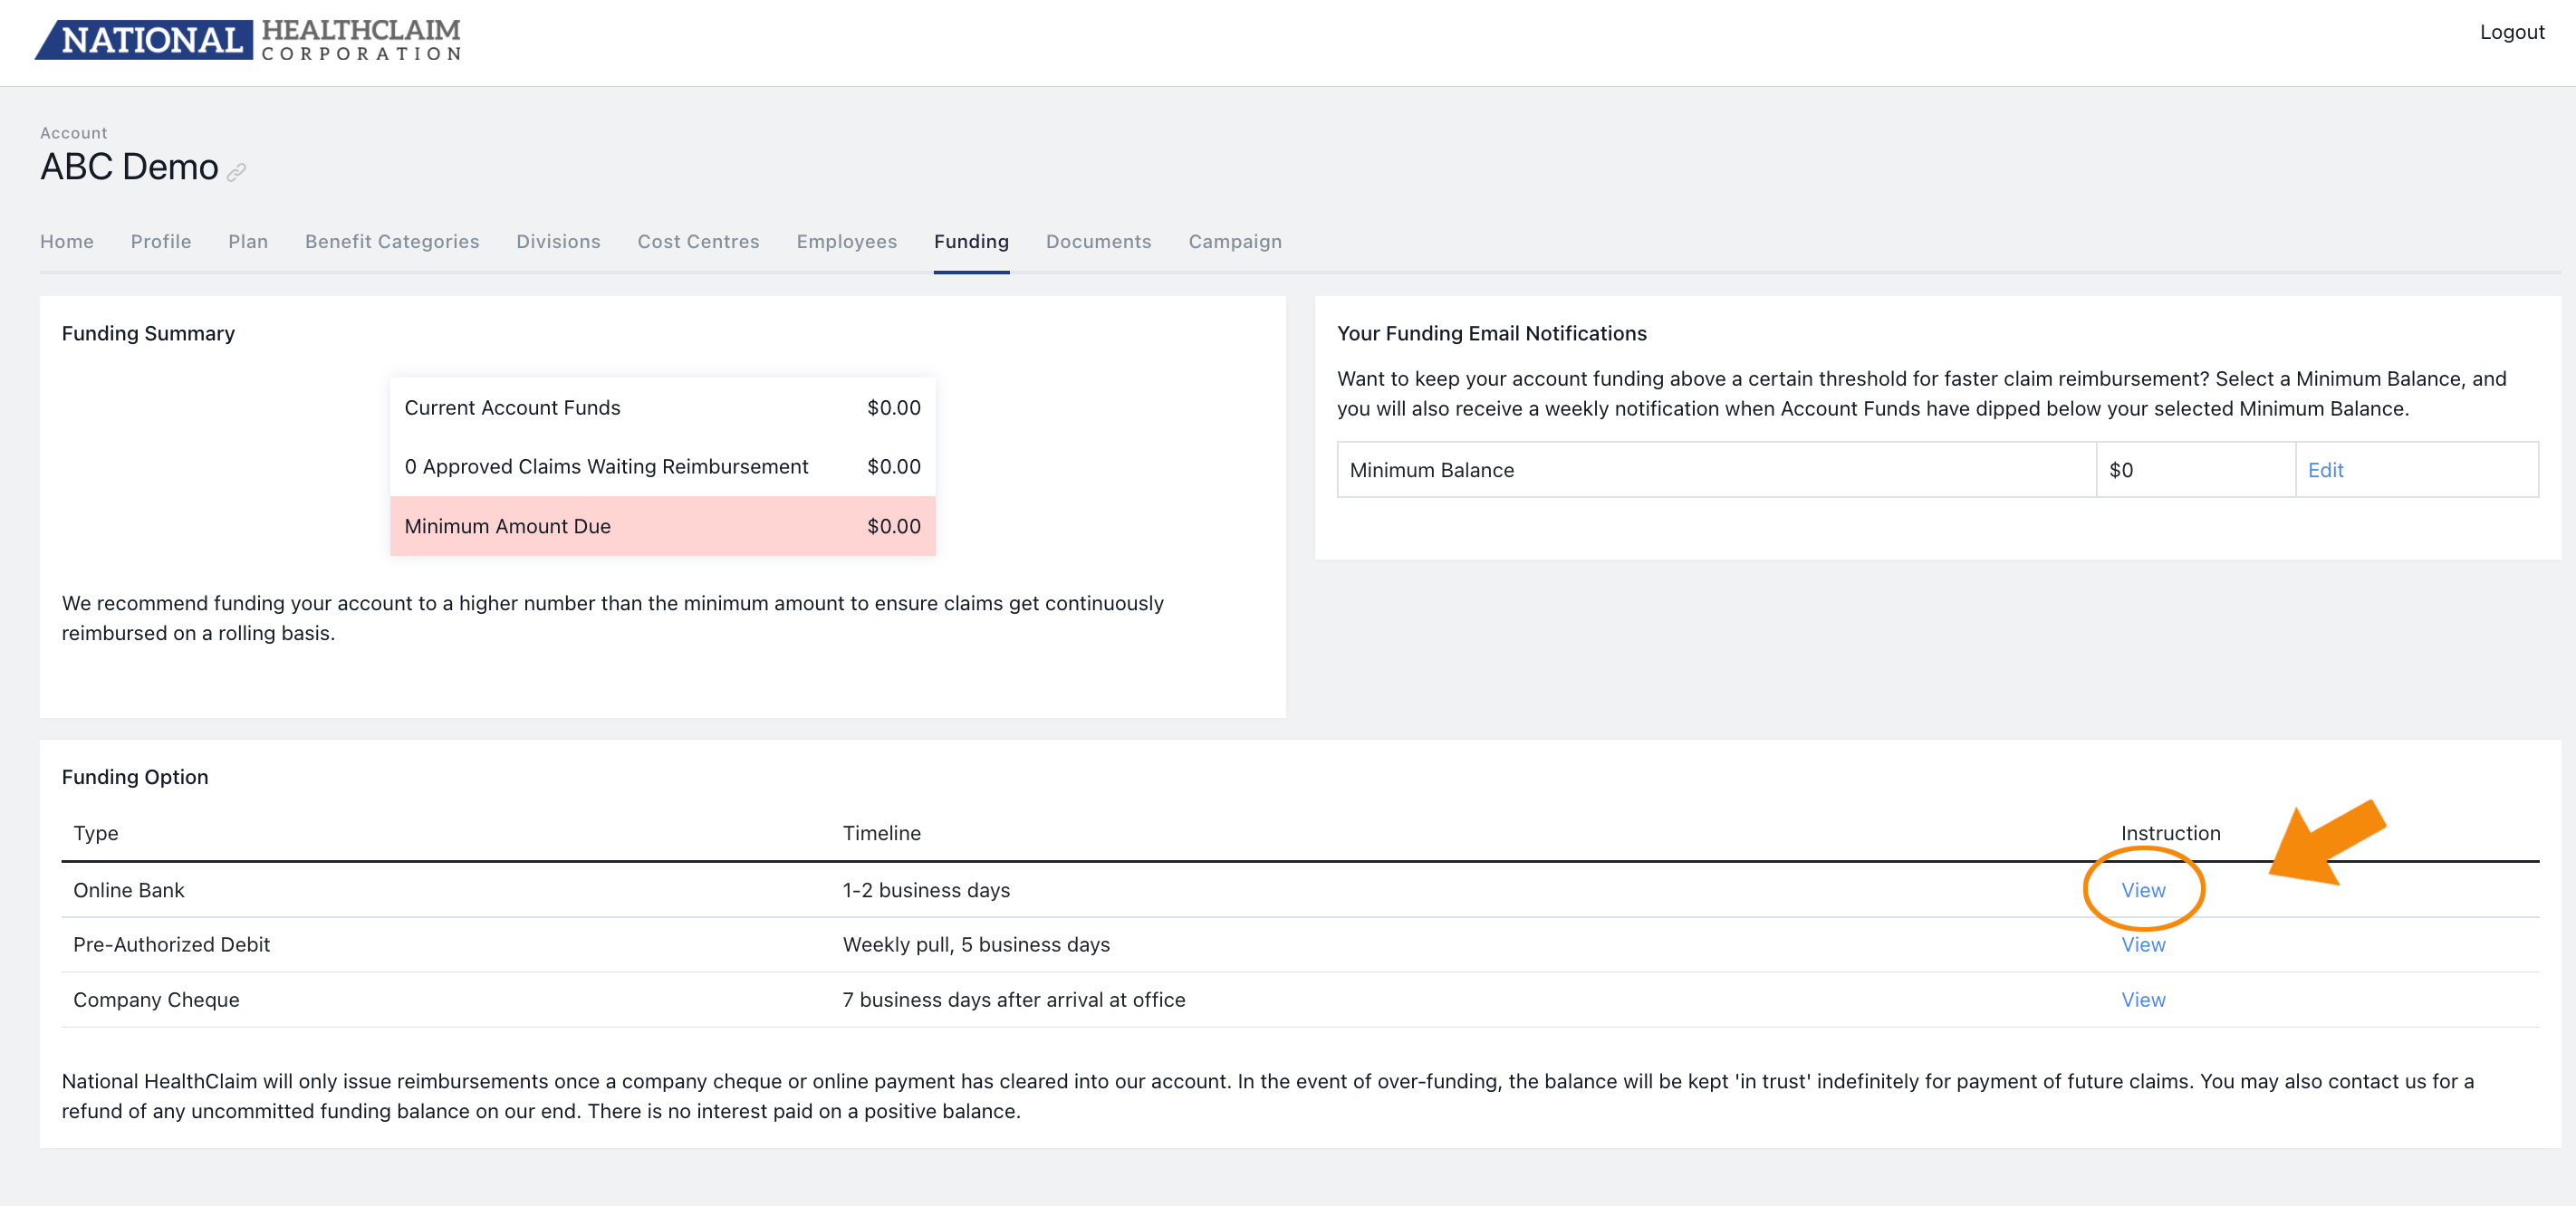Go to the Campaign tab
The height and width of the screenshot is (1206, 2576).
(x=1234, y=241)
